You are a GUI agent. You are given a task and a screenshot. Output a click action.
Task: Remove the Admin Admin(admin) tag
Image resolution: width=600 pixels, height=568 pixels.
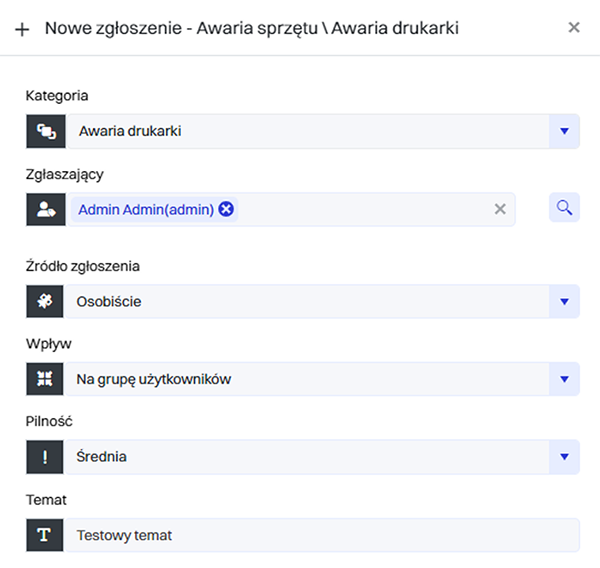point(227,209)
